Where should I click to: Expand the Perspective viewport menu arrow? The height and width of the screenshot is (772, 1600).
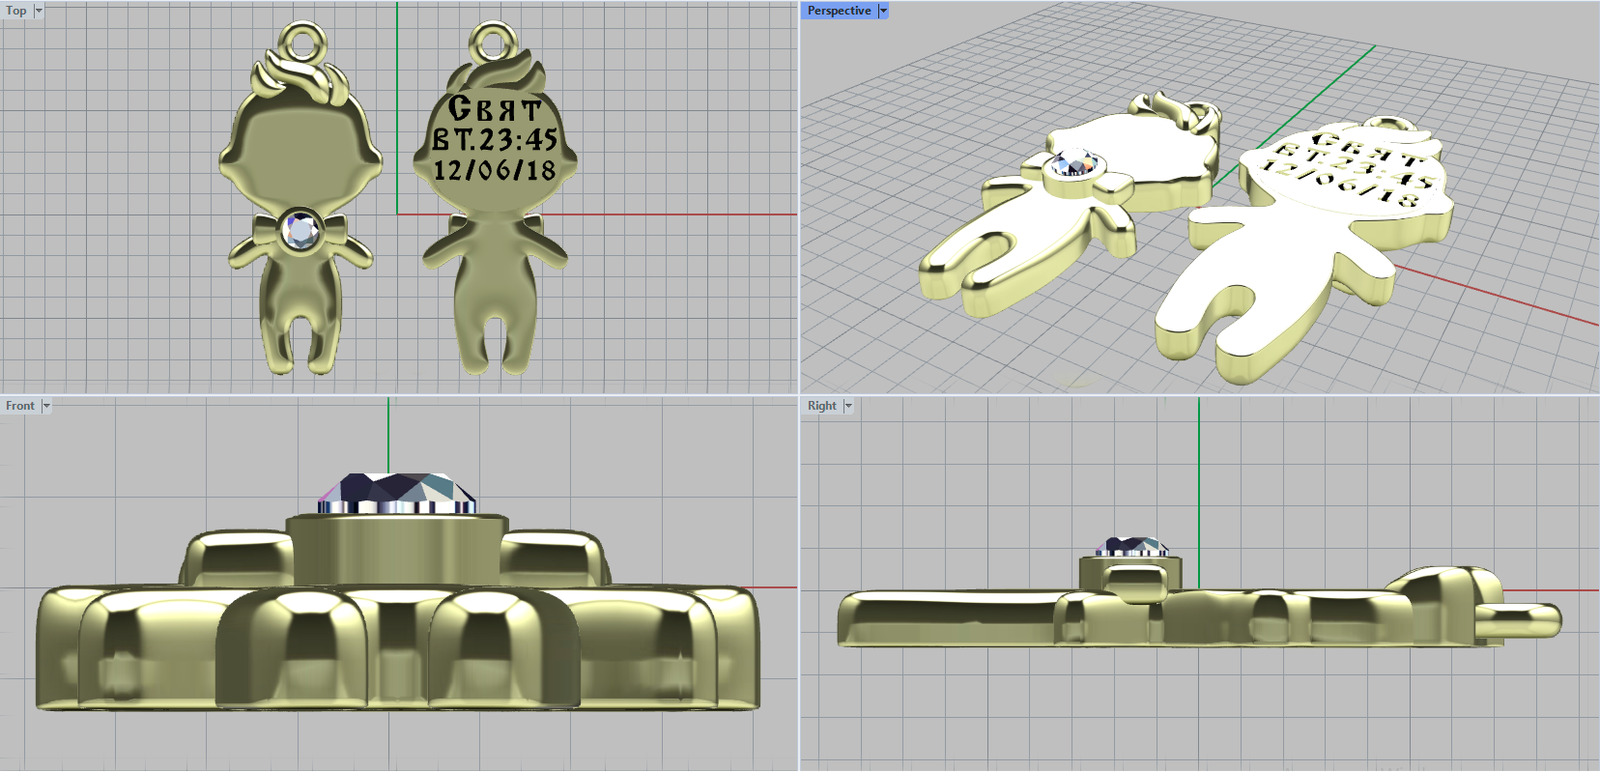883,11
